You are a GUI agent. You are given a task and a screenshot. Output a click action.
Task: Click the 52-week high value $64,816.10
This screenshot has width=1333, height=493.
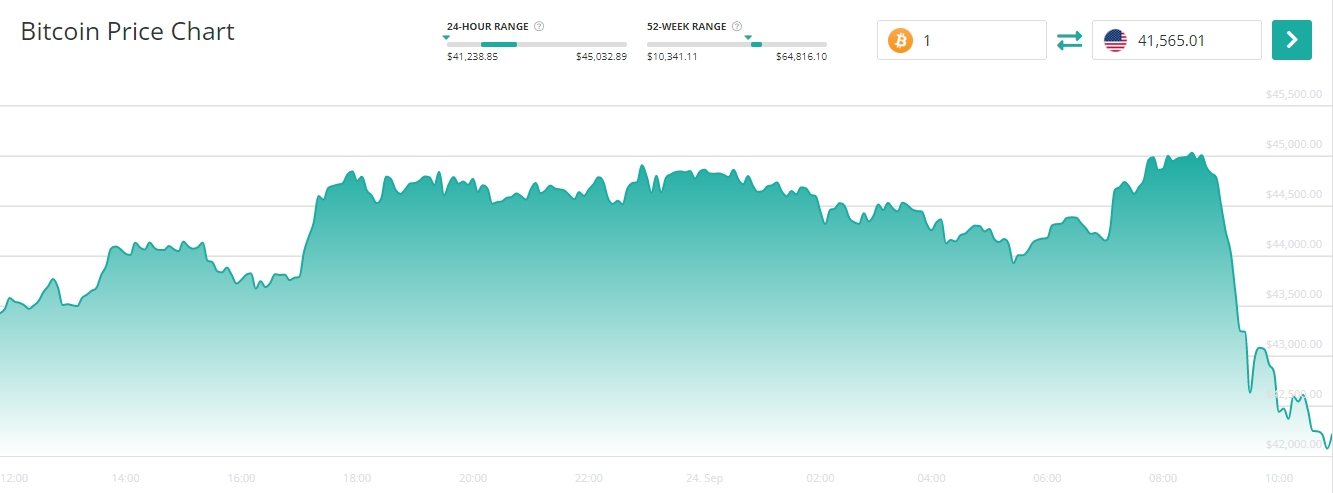(x=801, y=57)
